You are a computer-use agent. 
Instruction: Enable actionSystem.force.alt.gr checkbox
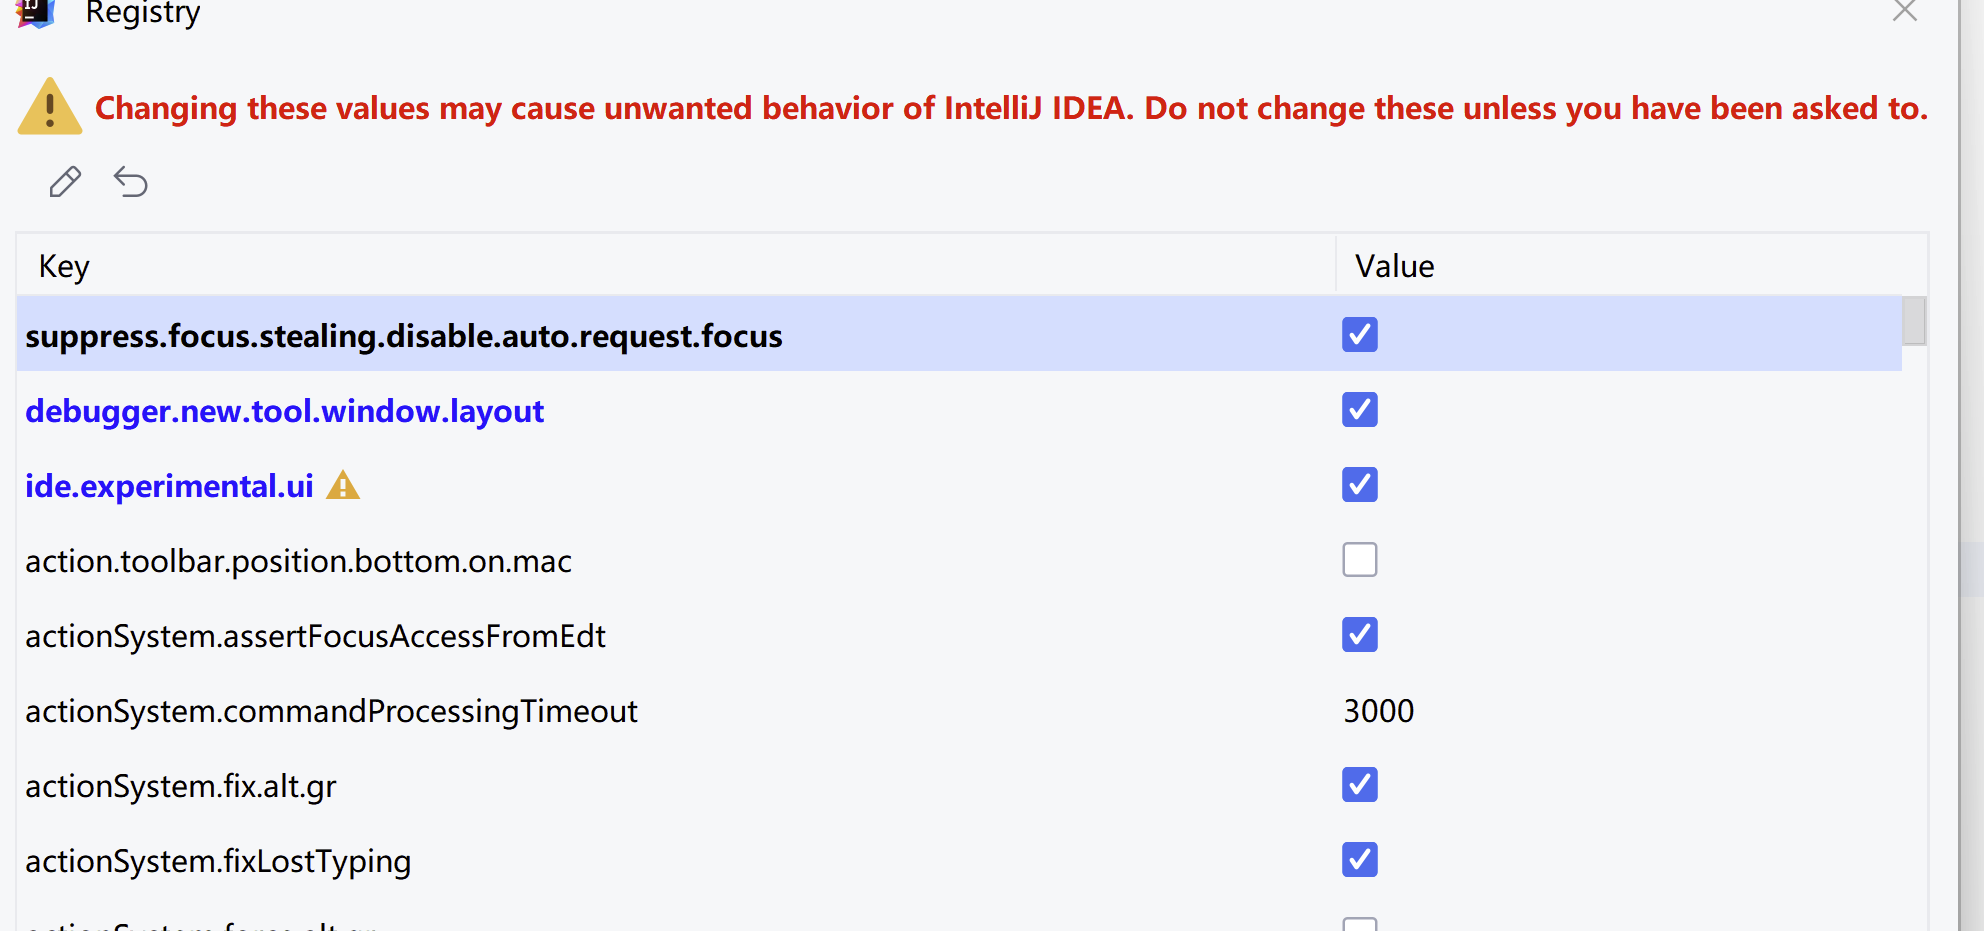(x=1359, y=925)
